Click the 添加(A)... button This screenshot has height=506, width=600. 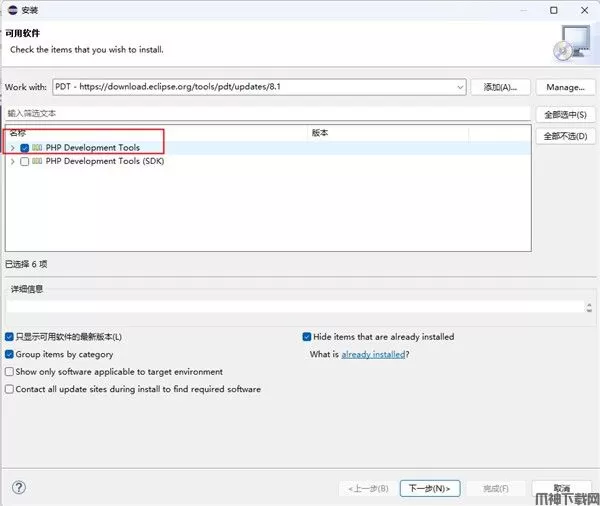pyautogui.click(x=501, y=87)
